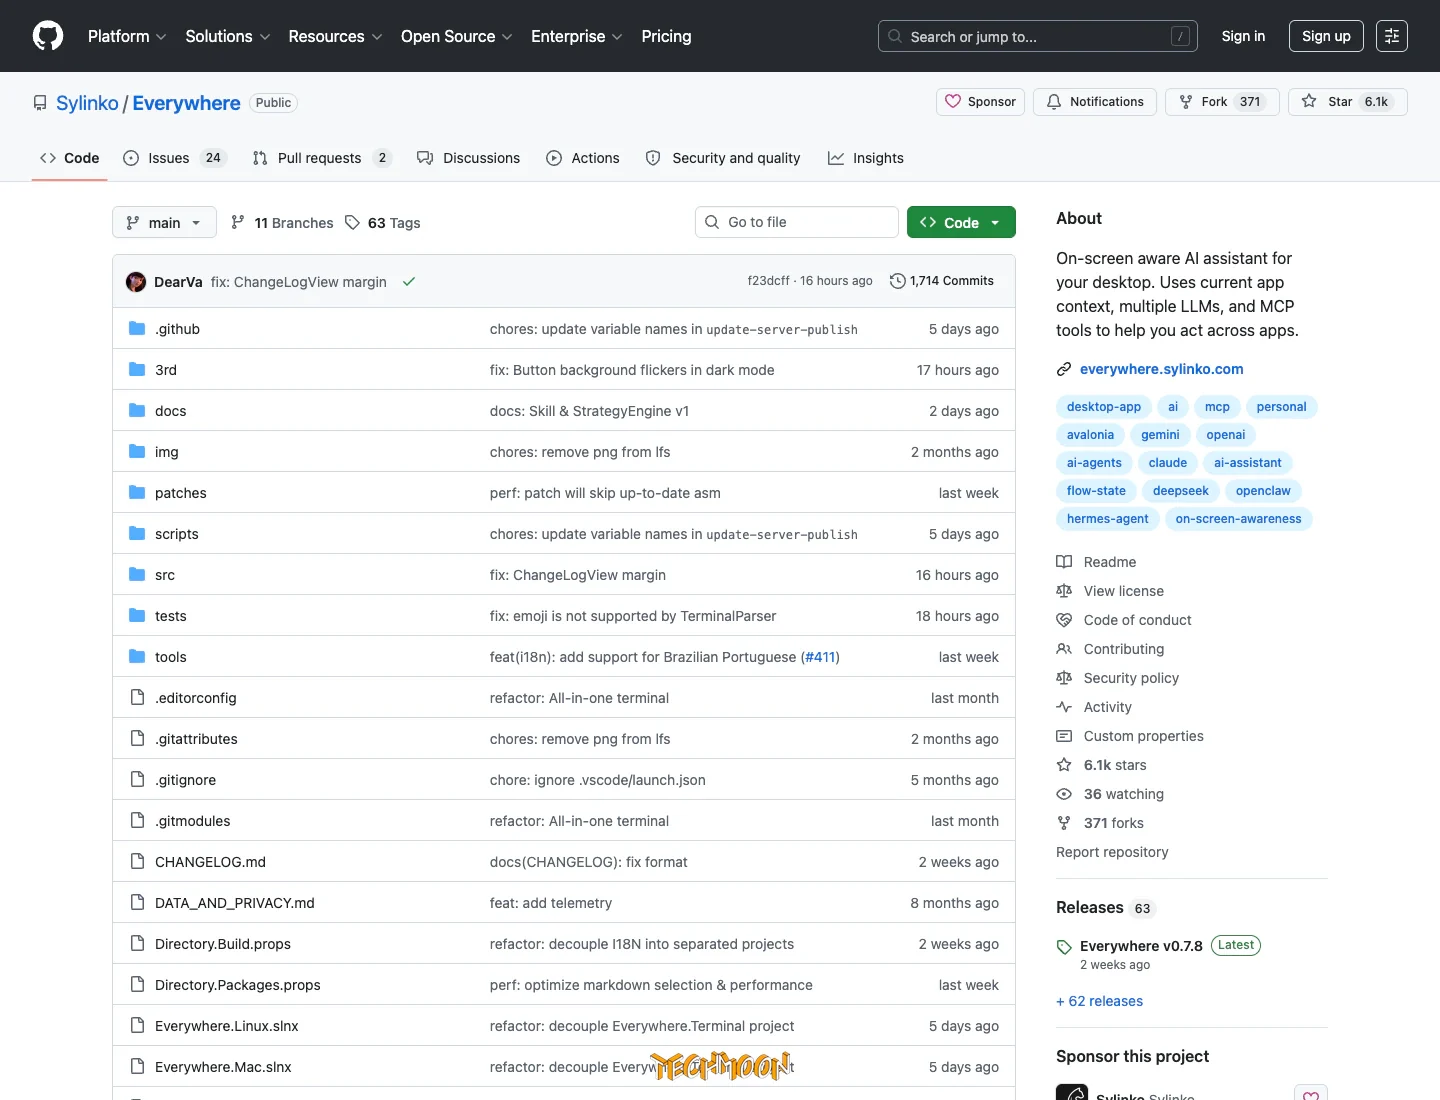
Task: Click the on-screen-awareness topic tag
Action: (1238, 519)
